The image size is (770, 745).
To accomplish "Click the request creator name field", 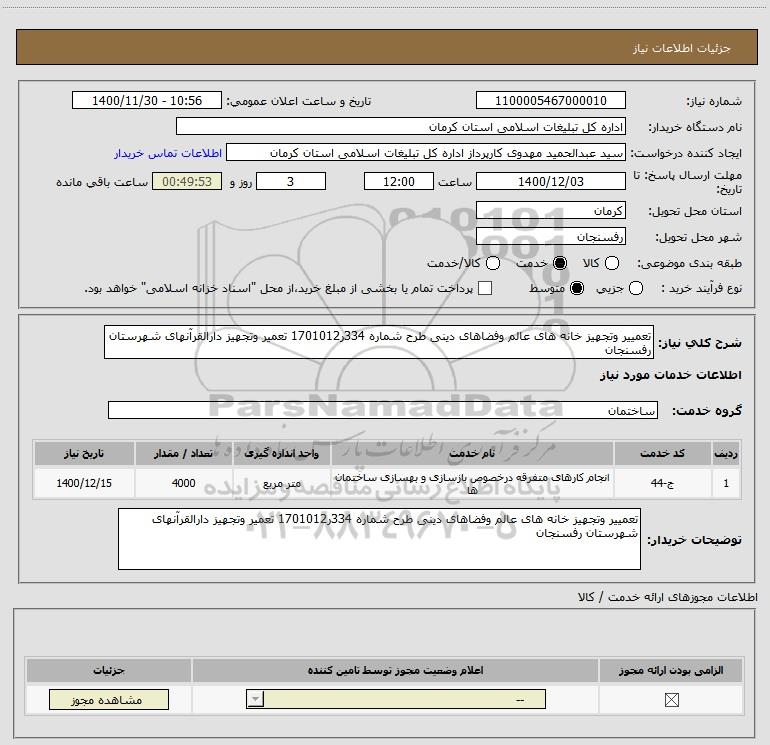I will click(426, 153).
